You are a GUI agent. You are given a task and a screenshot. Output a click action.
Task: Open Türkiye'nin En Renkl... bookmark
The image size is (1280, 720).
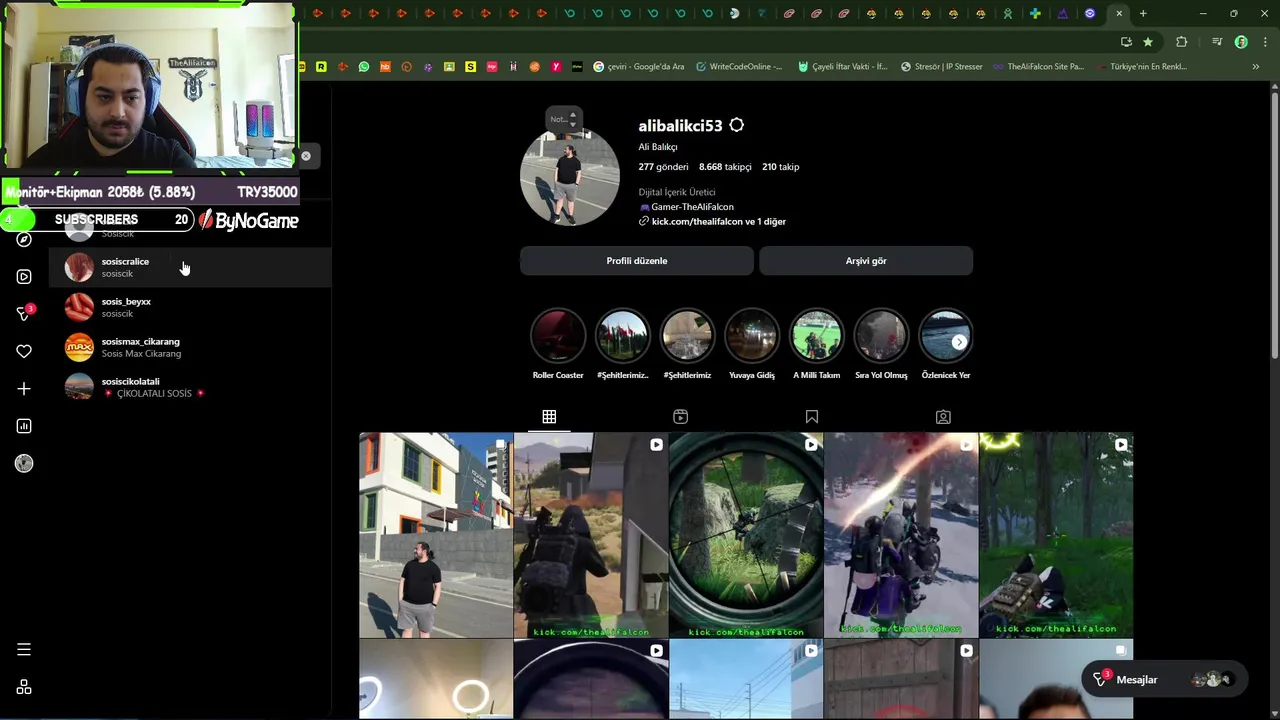(x=1141, y=67)
